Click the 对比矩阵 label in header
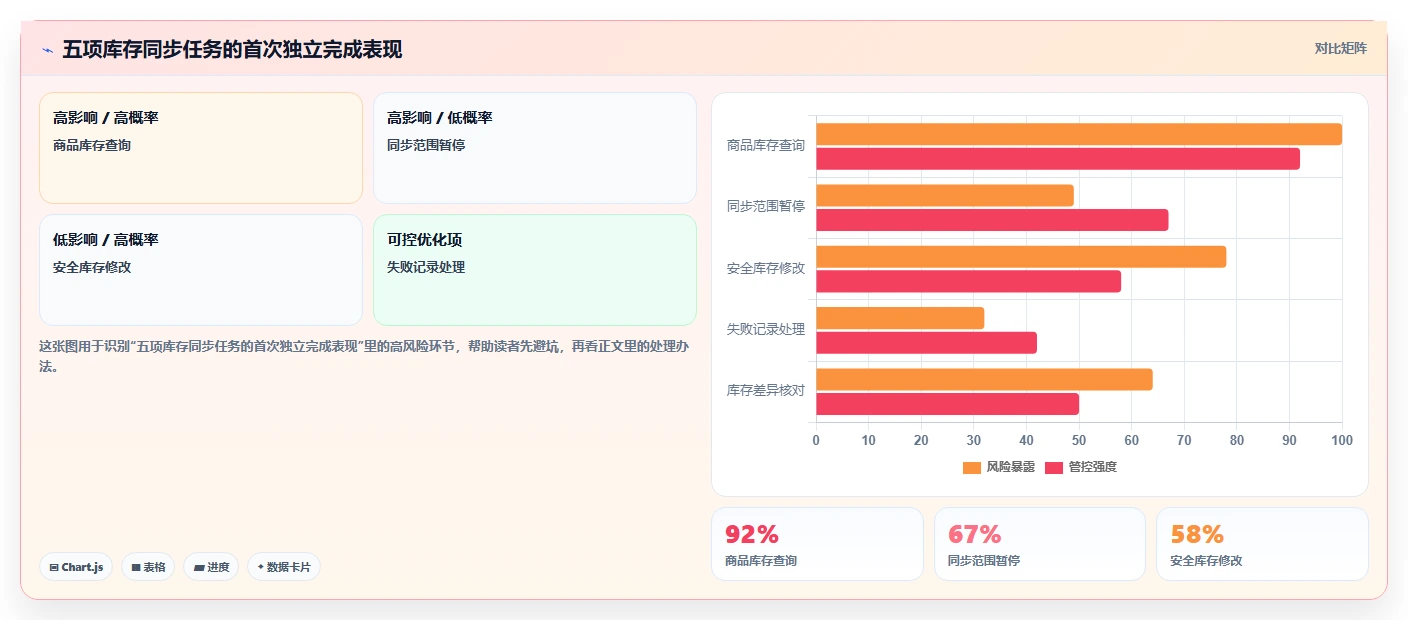Image resolution: width=1408 pixels, height=620 pixels. [1340, 48]
